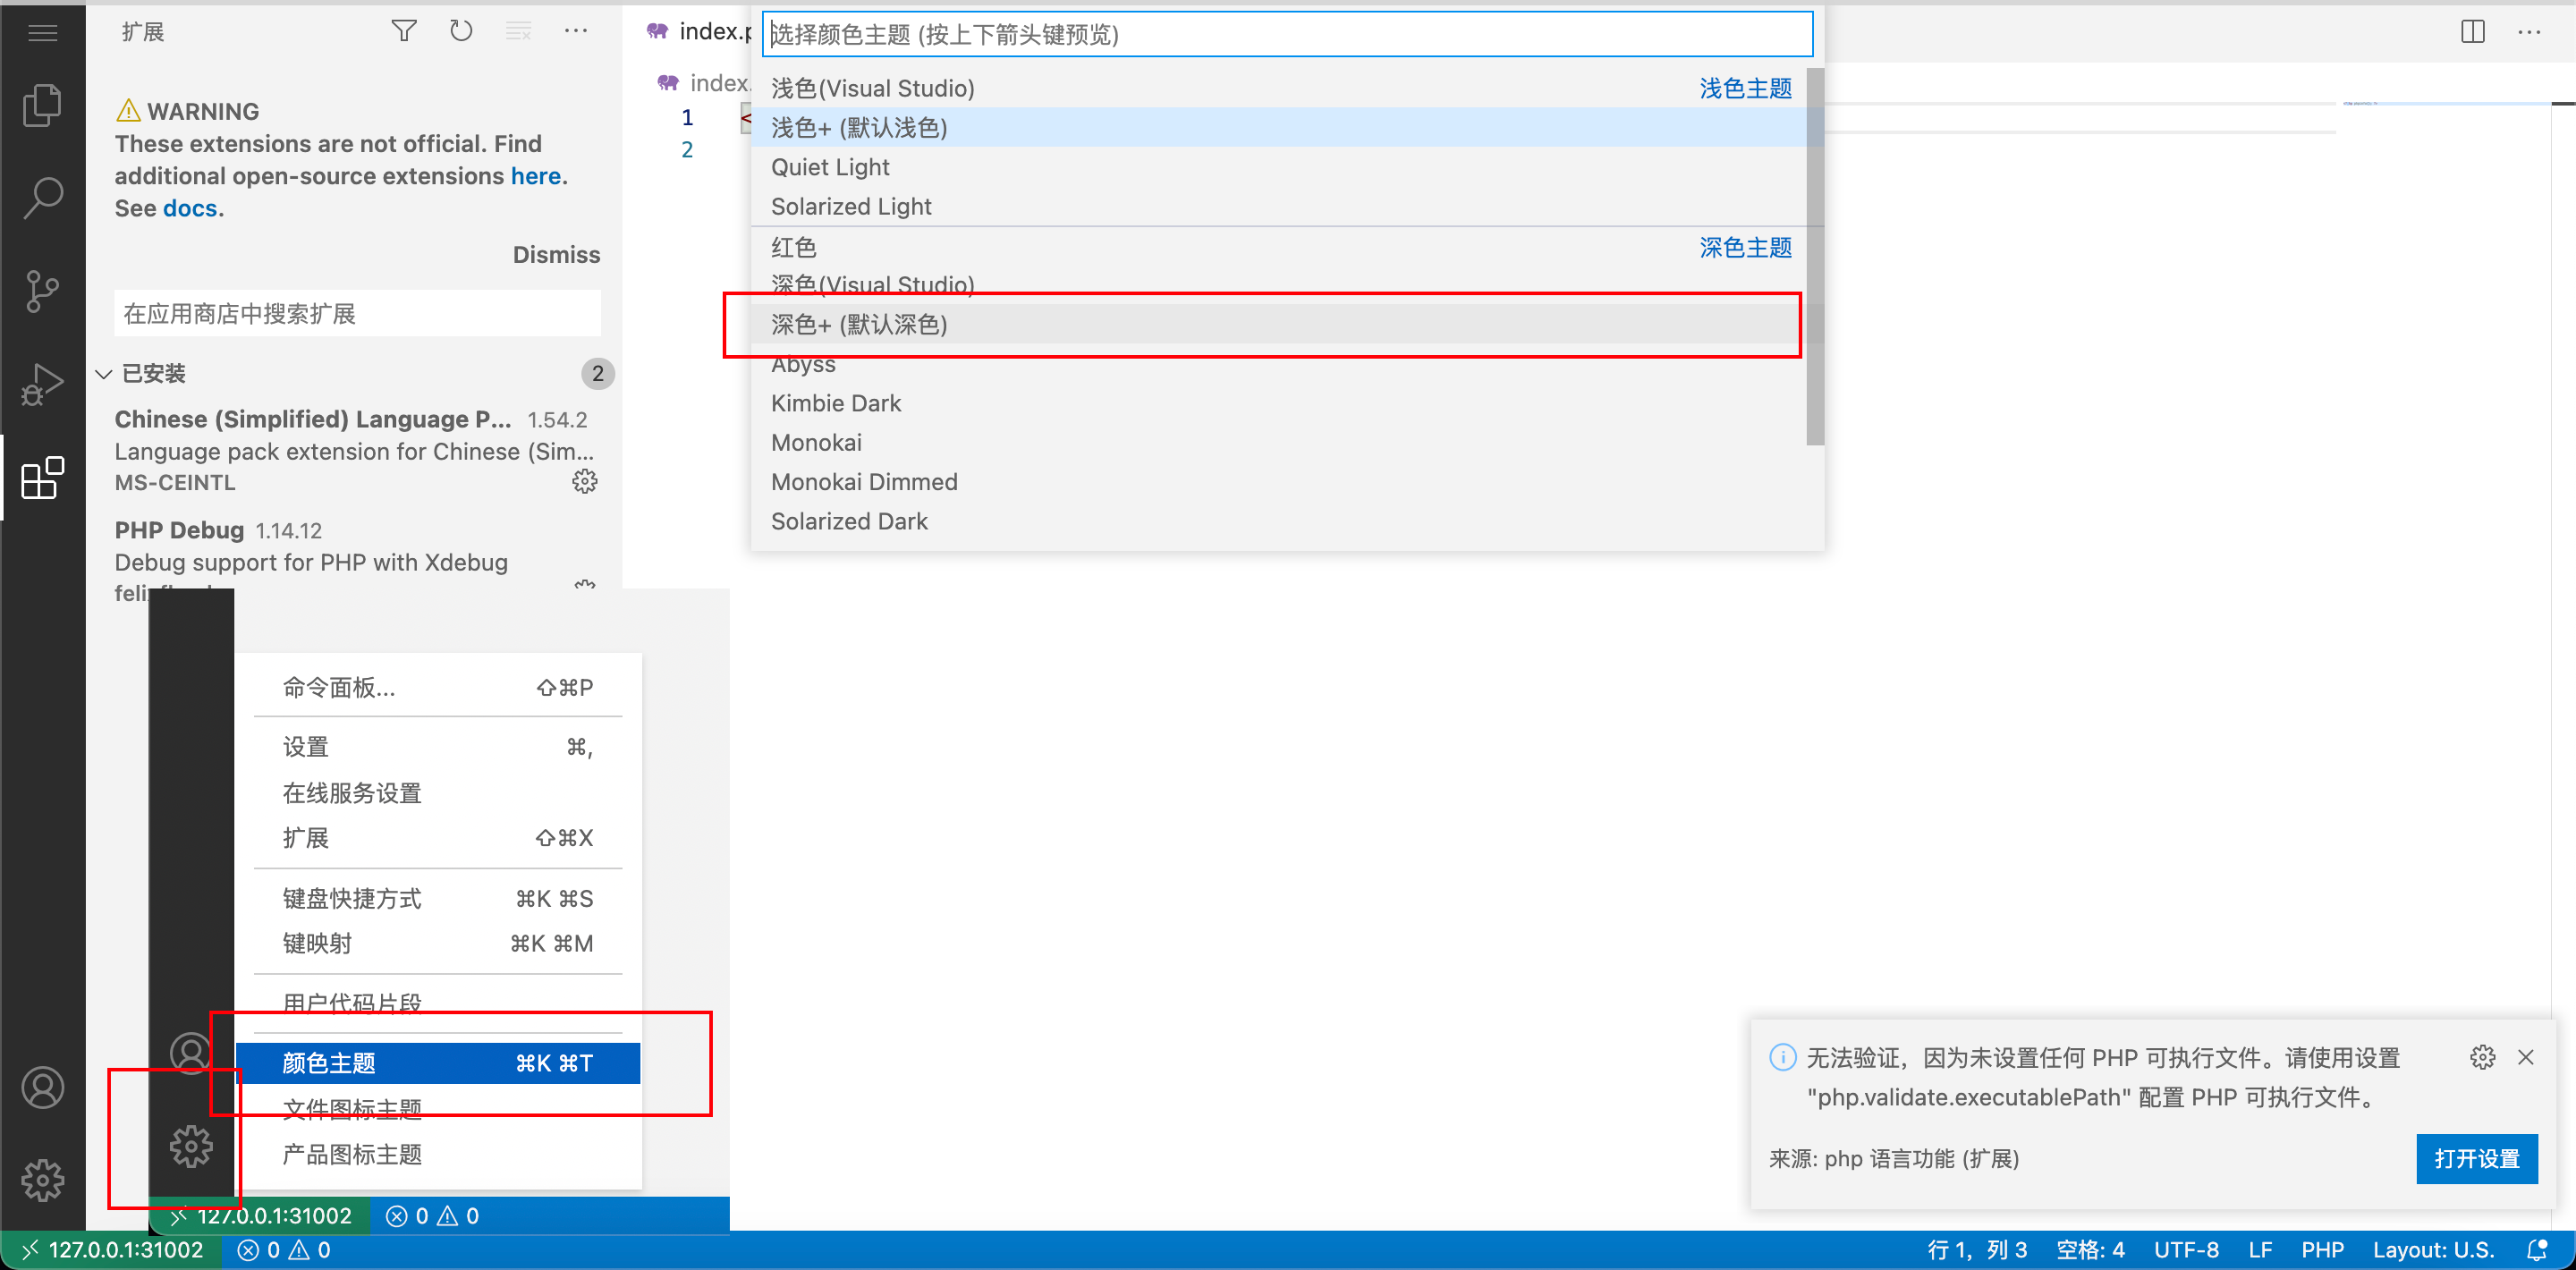The image size is (2576, 1270).
Task: Open the Explorer files icon
Action: point(42,105)
